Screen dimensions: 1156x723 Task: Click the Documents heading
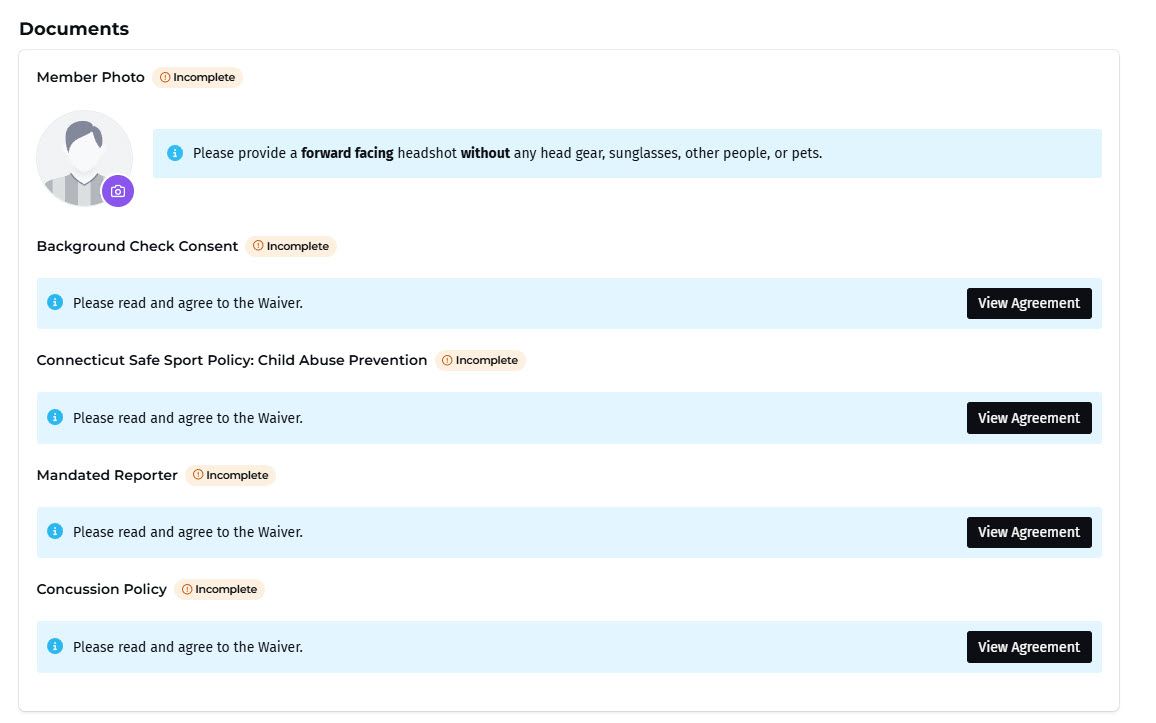pyautogui.click(x=74, y=29)
